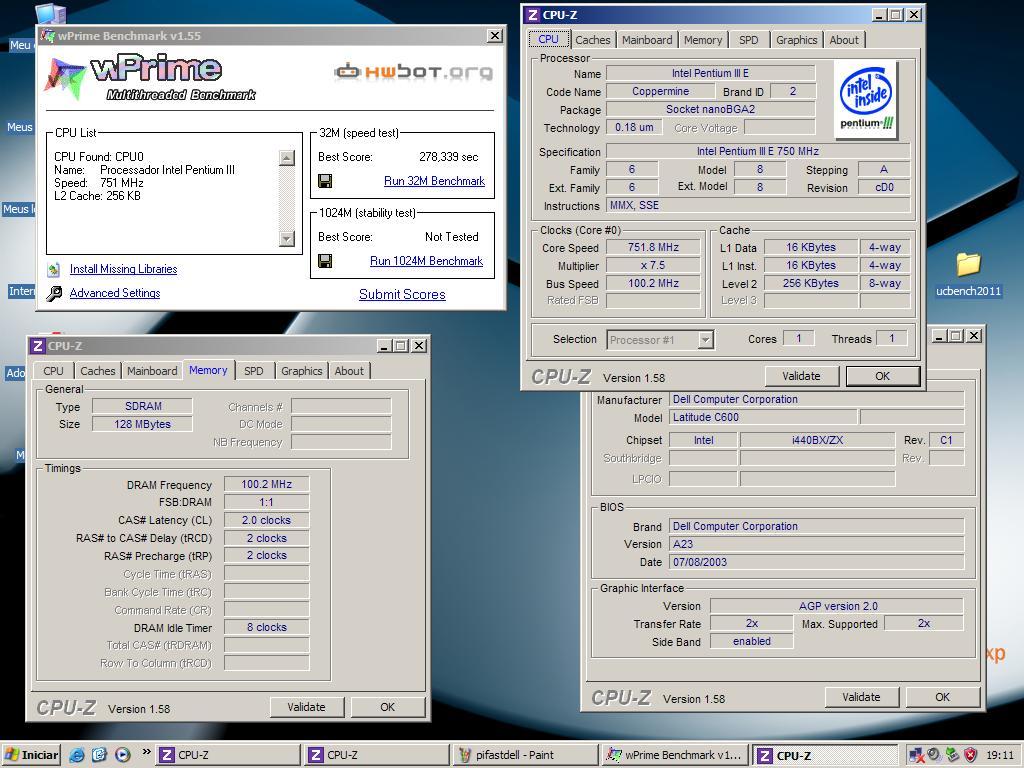This screenshot has width=1024, height=768.
Task: Open the Advanced Settings link
Action: coord(115,293)
